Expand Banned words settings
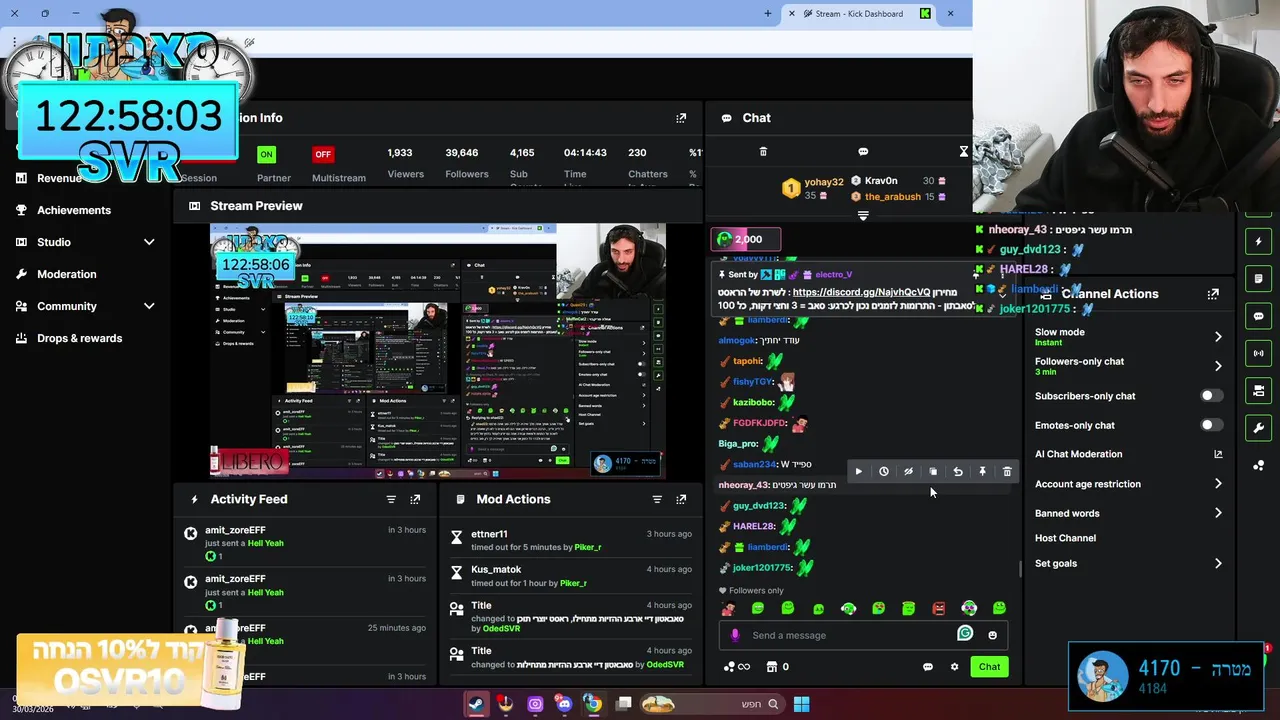Image resolution: width=1280 pixels, height=720 pixels. coord(1218,513)
